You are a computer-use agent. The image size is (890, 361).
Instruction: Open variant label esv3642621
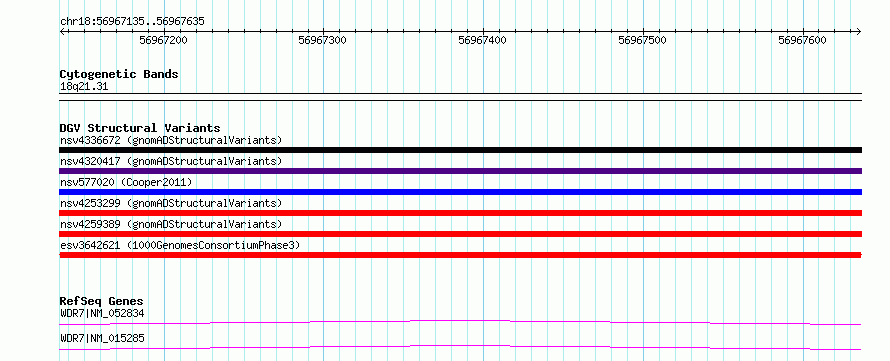180,245
